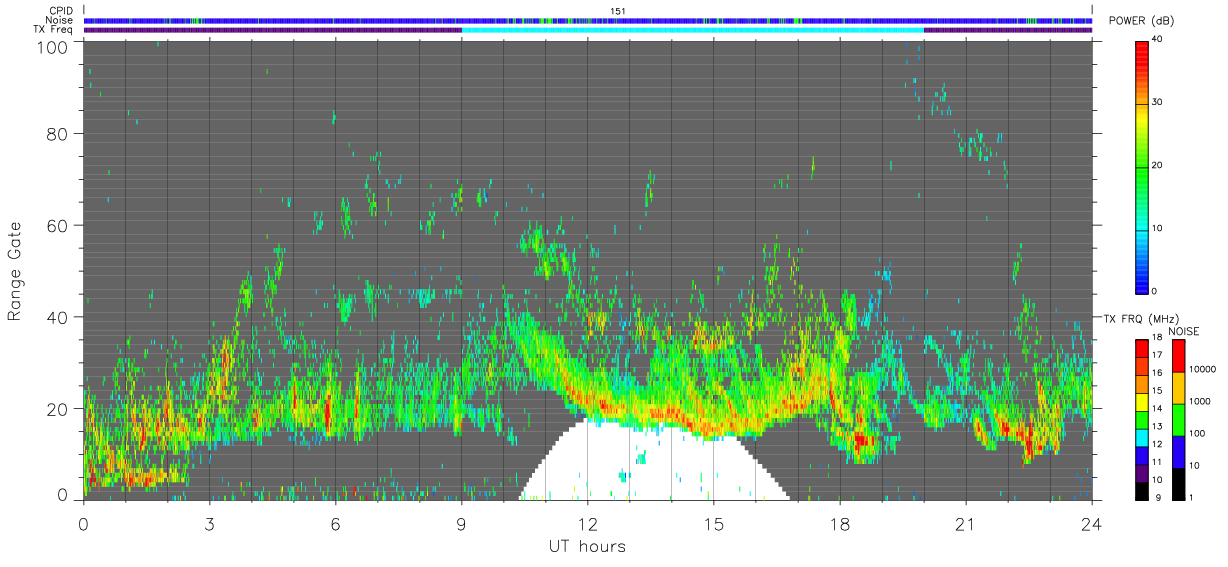Click the 40 tick on the Range Gate axis
This screenshot has width=1228, height=567.
[x=55, y=317]
